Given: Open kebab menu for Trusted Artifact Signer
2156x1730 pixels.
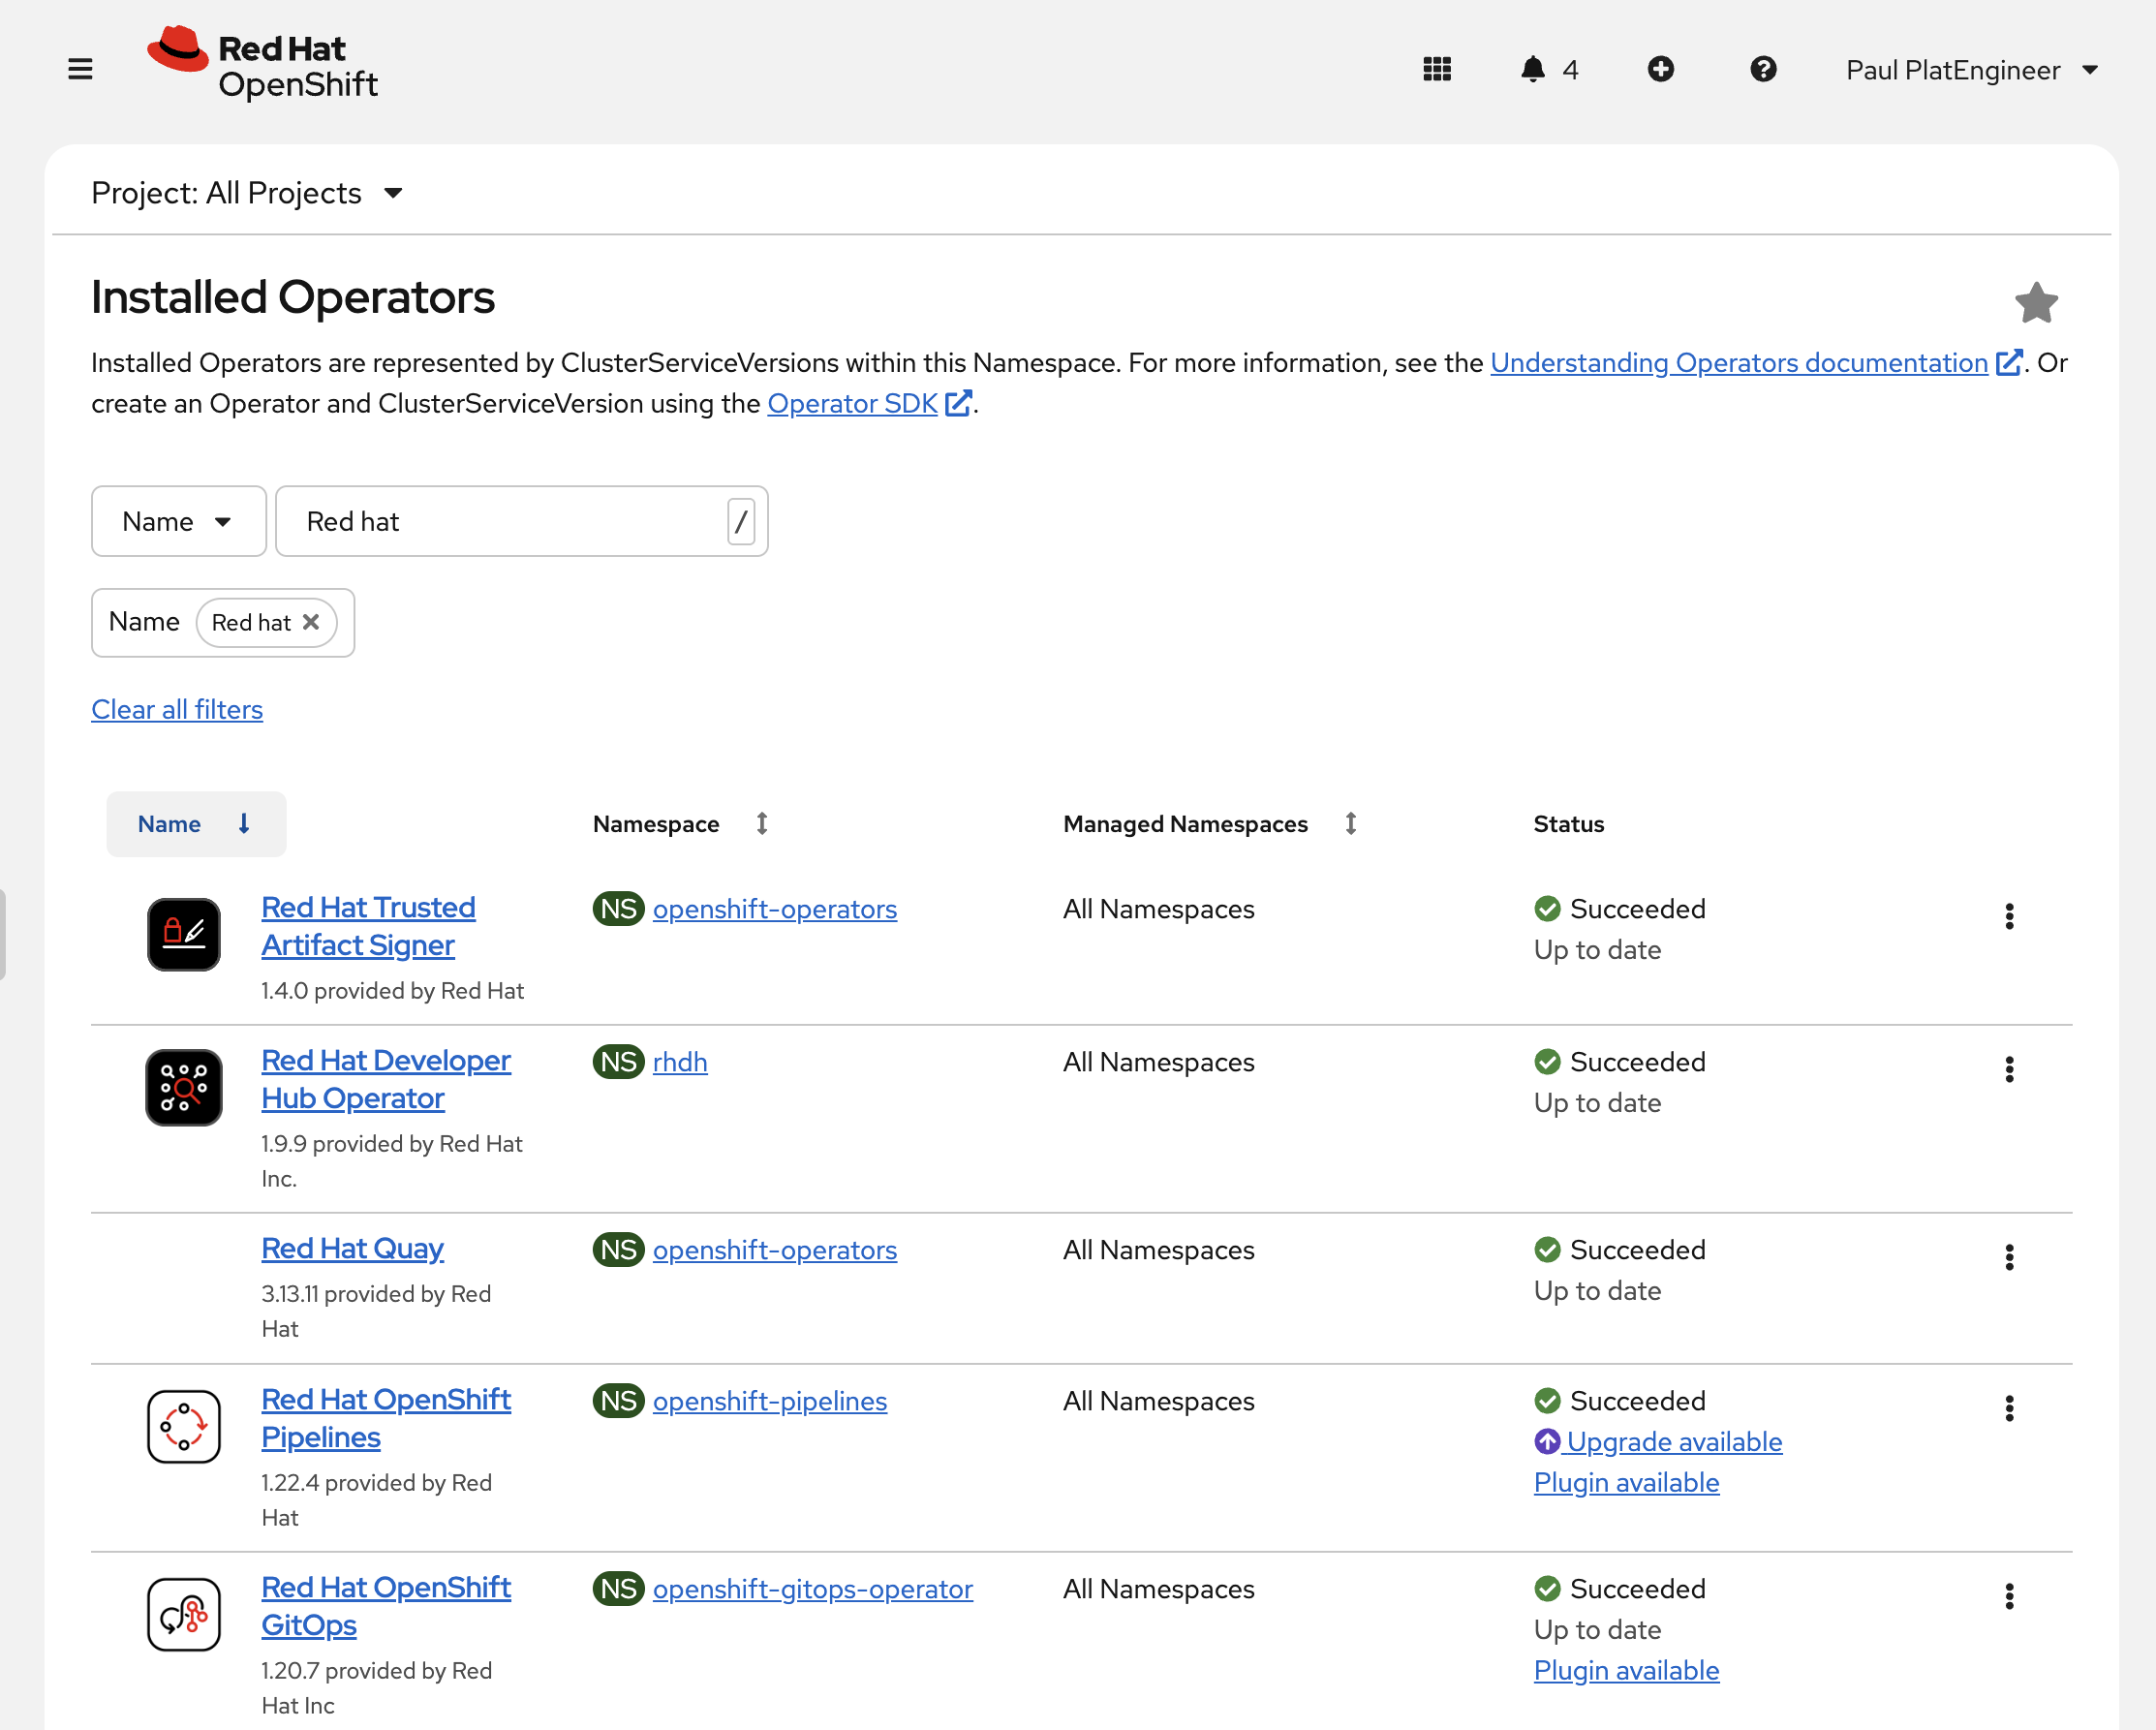Looking at the screenshot, I should point(2008,916).
